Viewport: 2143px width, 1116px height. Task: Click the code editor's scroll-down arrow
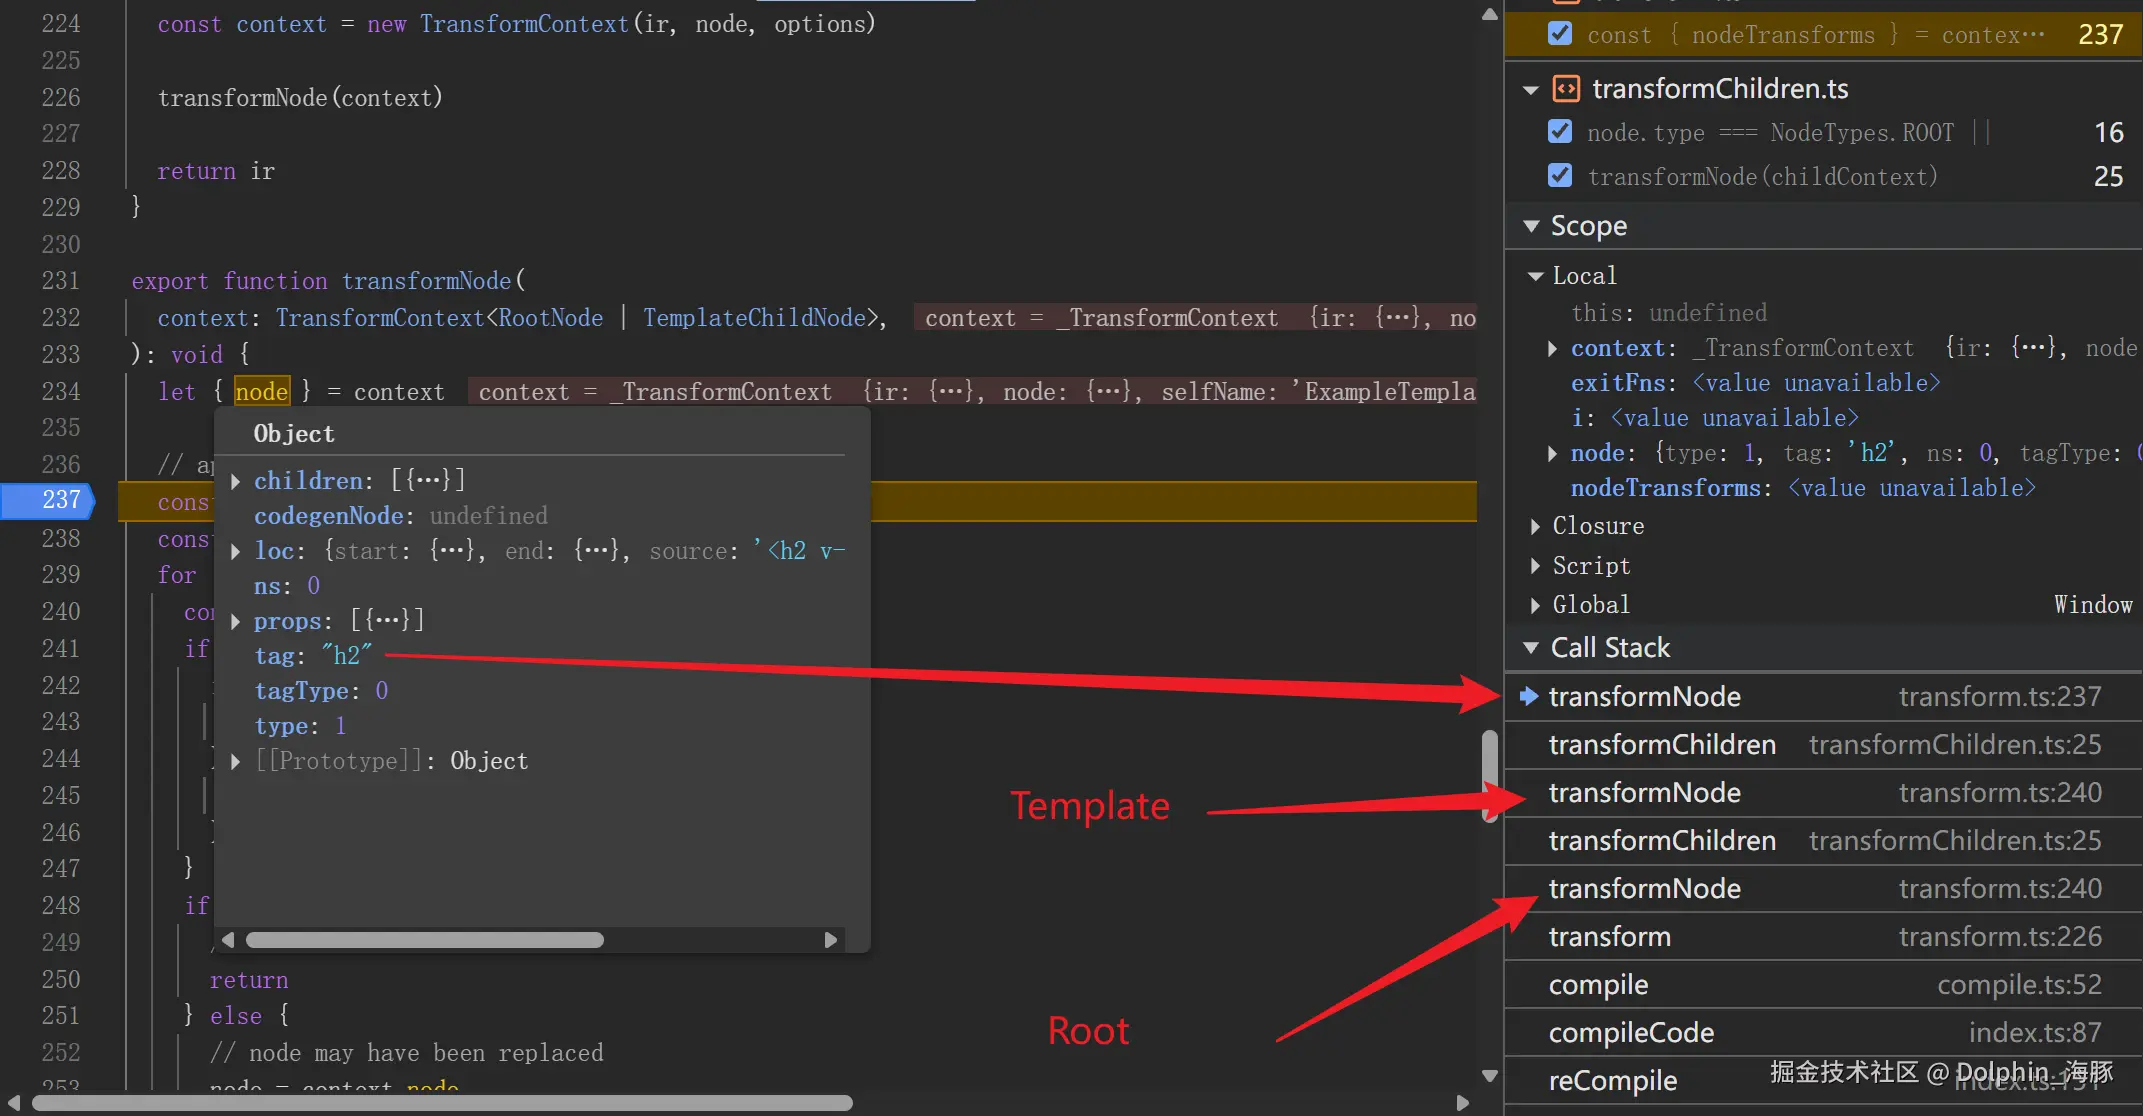pos(1489,1076)
